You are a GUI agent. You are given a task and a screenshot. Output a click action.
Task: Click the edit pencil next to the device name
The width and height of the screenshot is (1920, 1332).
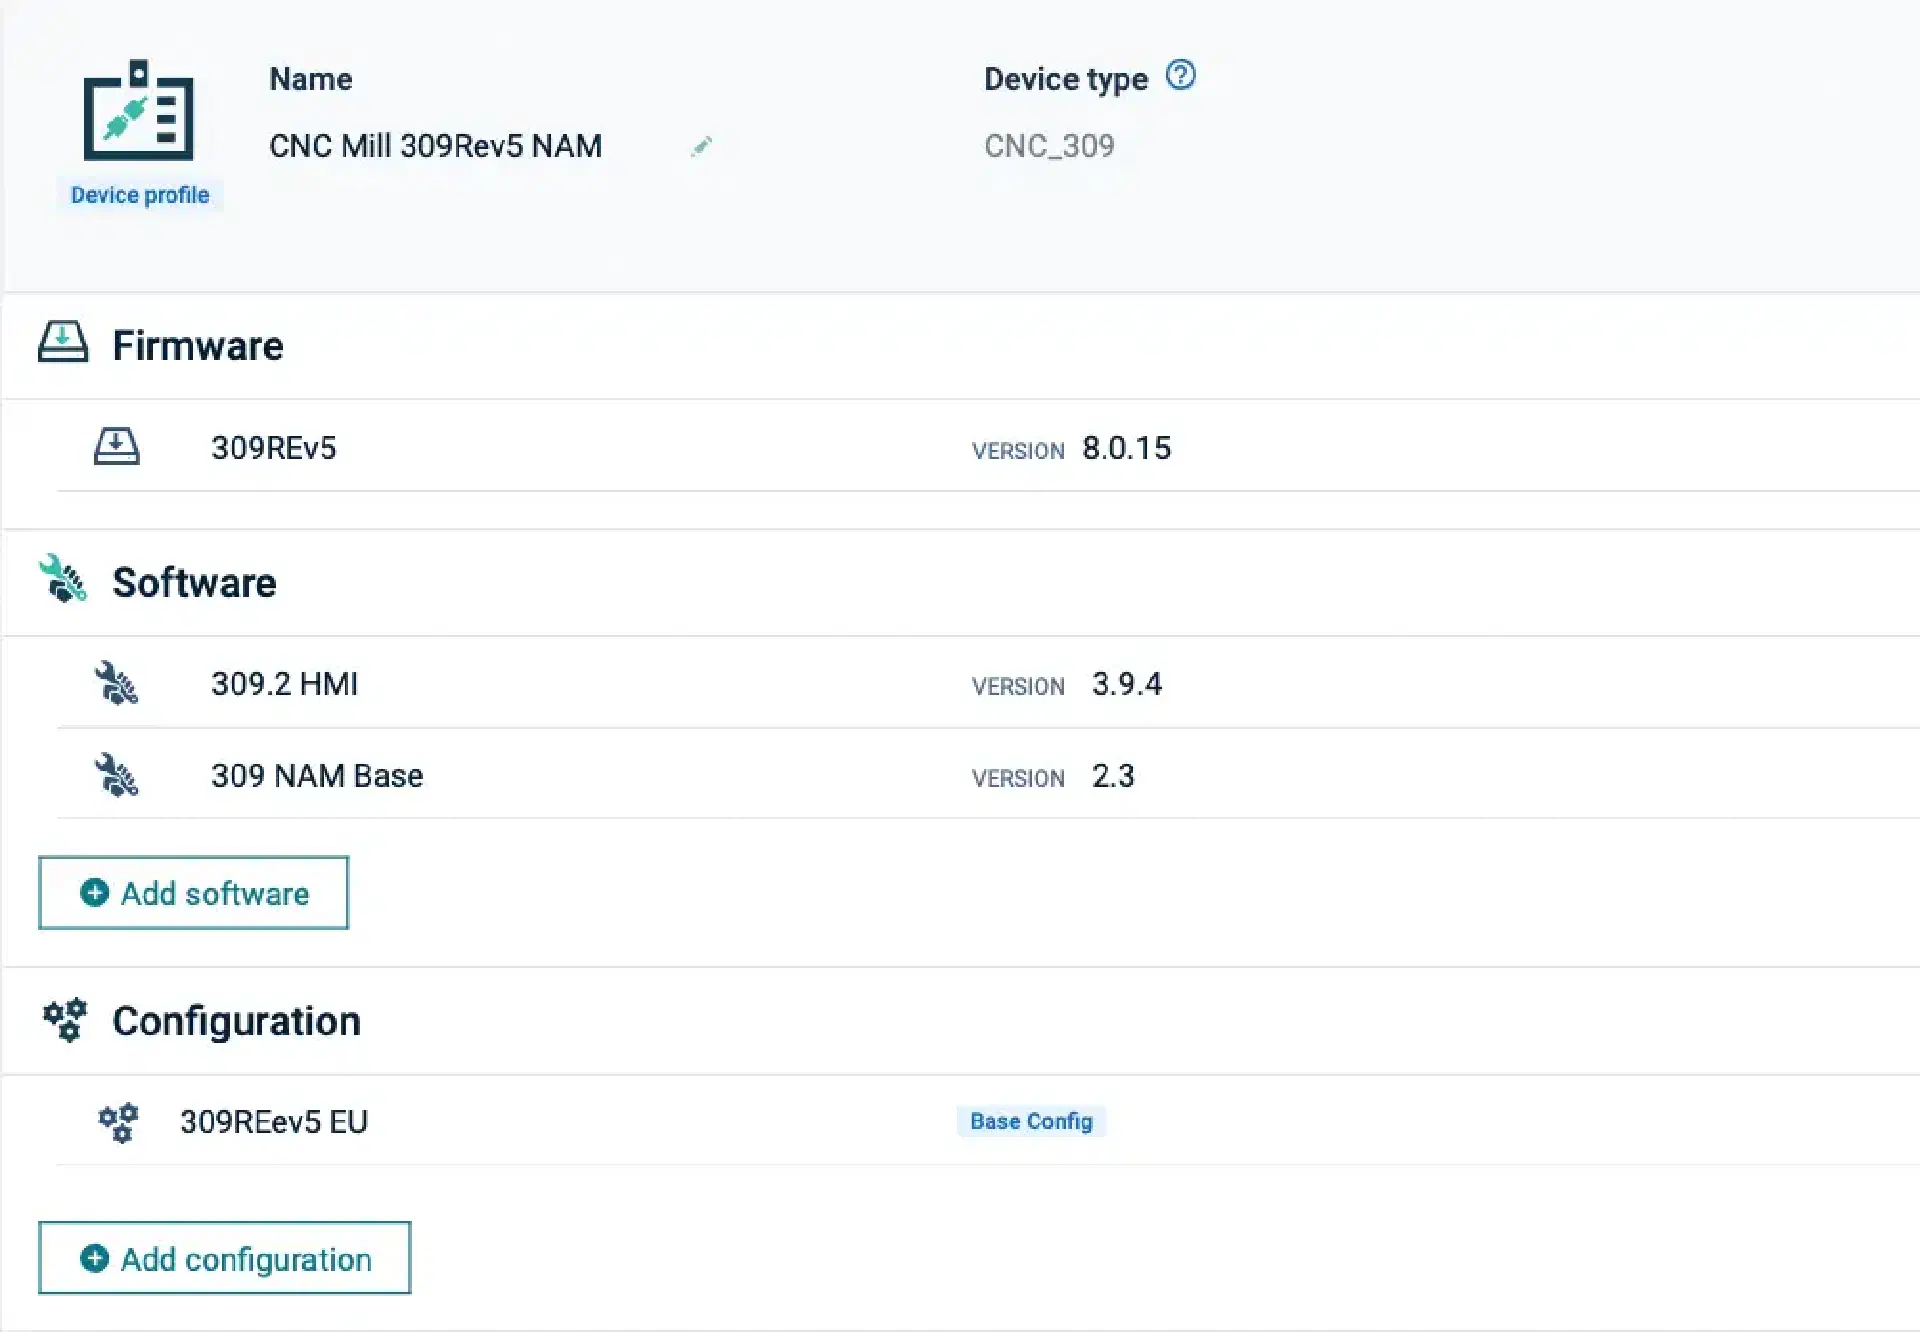pyautogui.click(x=701, y=146)
